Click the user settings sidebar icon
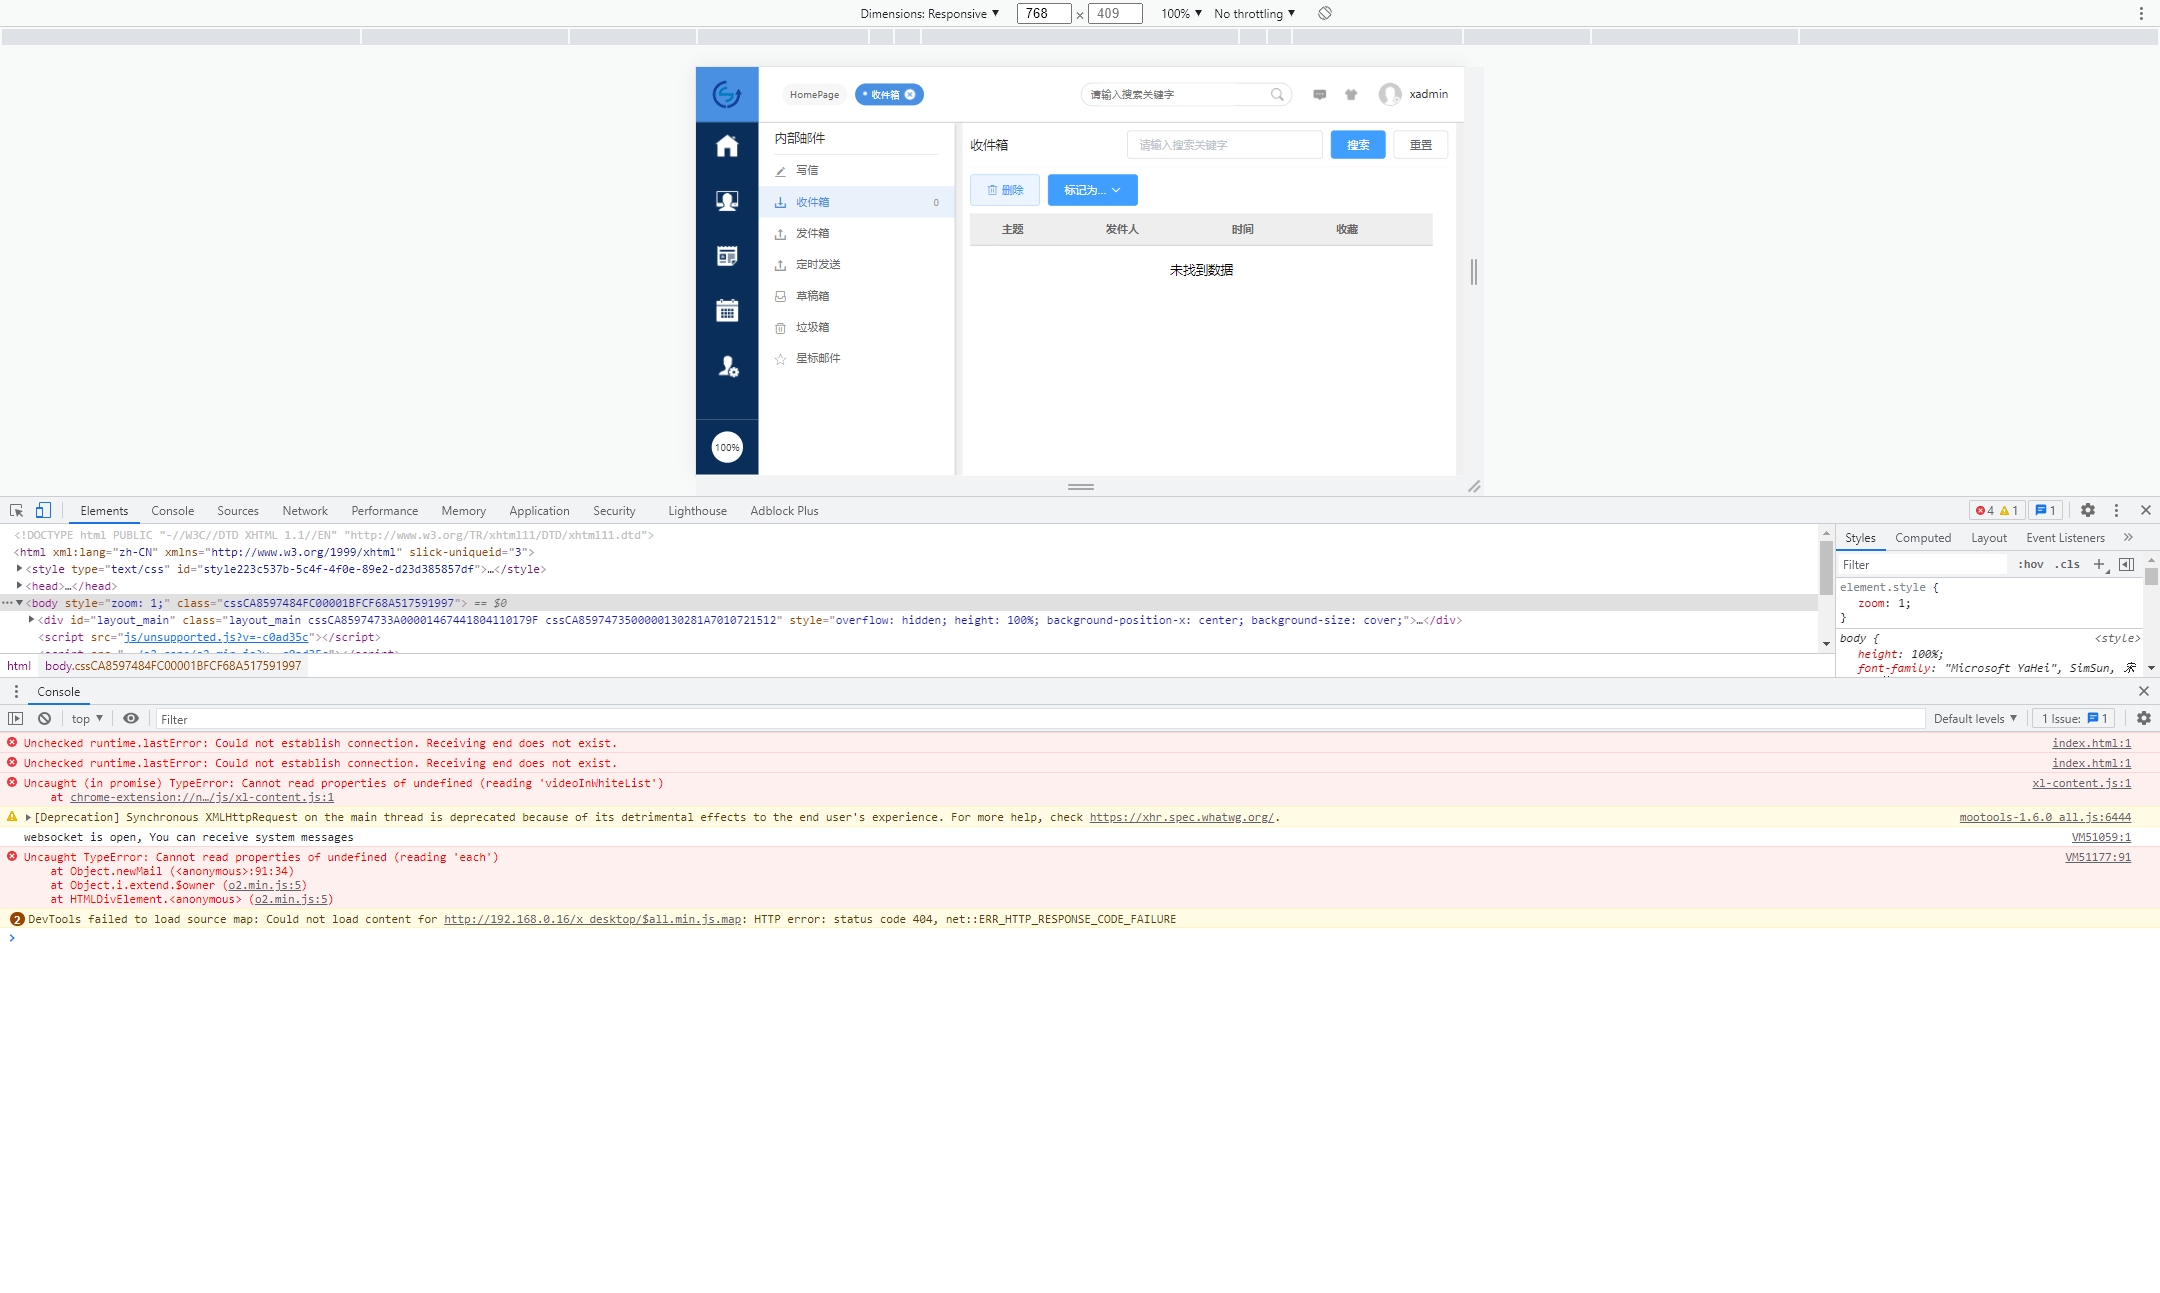The height and width of the screenshot is (1293, 2160). pos(727,367)
